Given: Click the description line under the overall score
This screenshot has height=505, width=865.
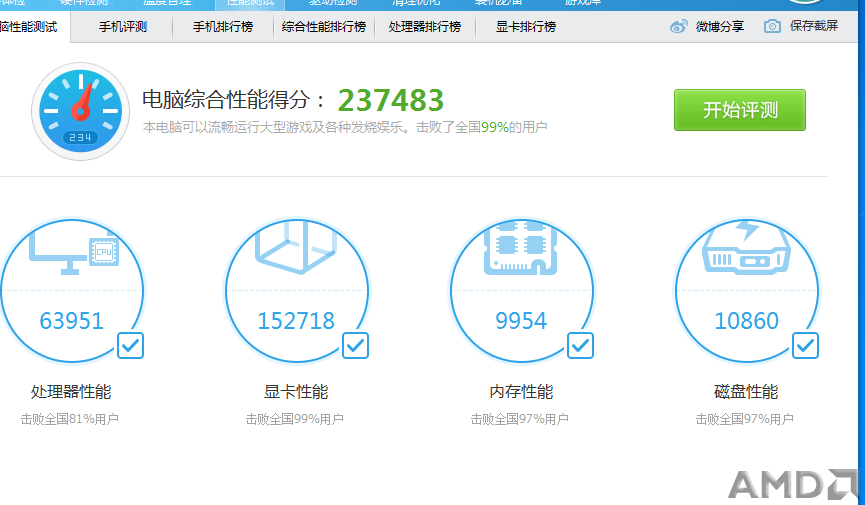Looking at the screenshot, I should (x=345, y=127).
